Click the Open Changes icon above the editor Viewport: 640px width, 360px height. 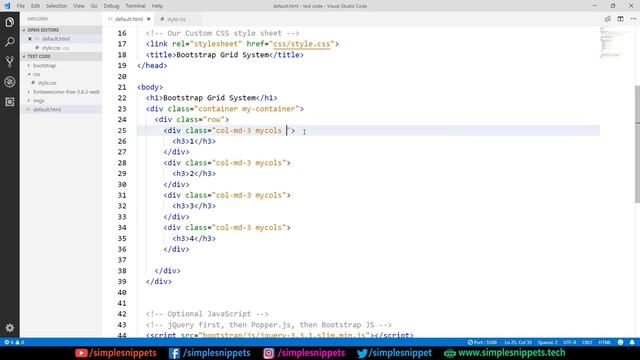click(608, 19)
